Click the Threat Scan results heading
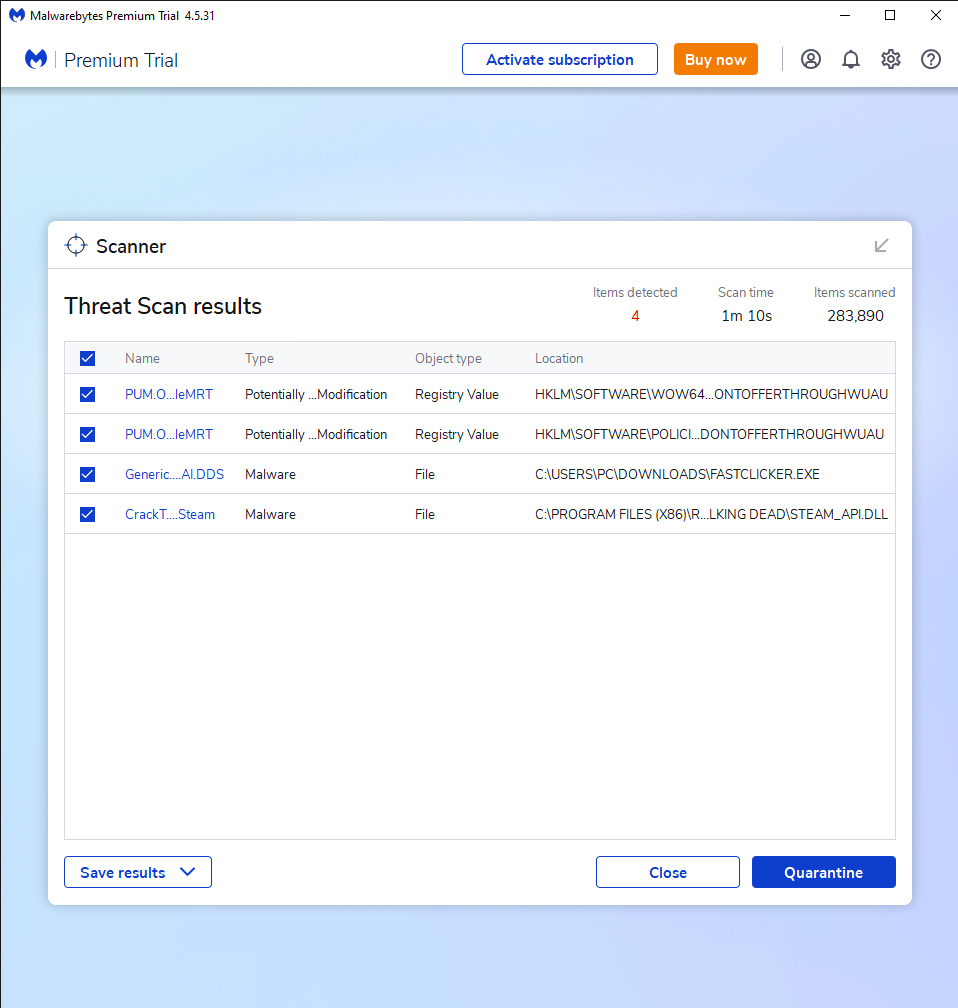The height and width of the screenshot is (1008, 958). (163, 306)
